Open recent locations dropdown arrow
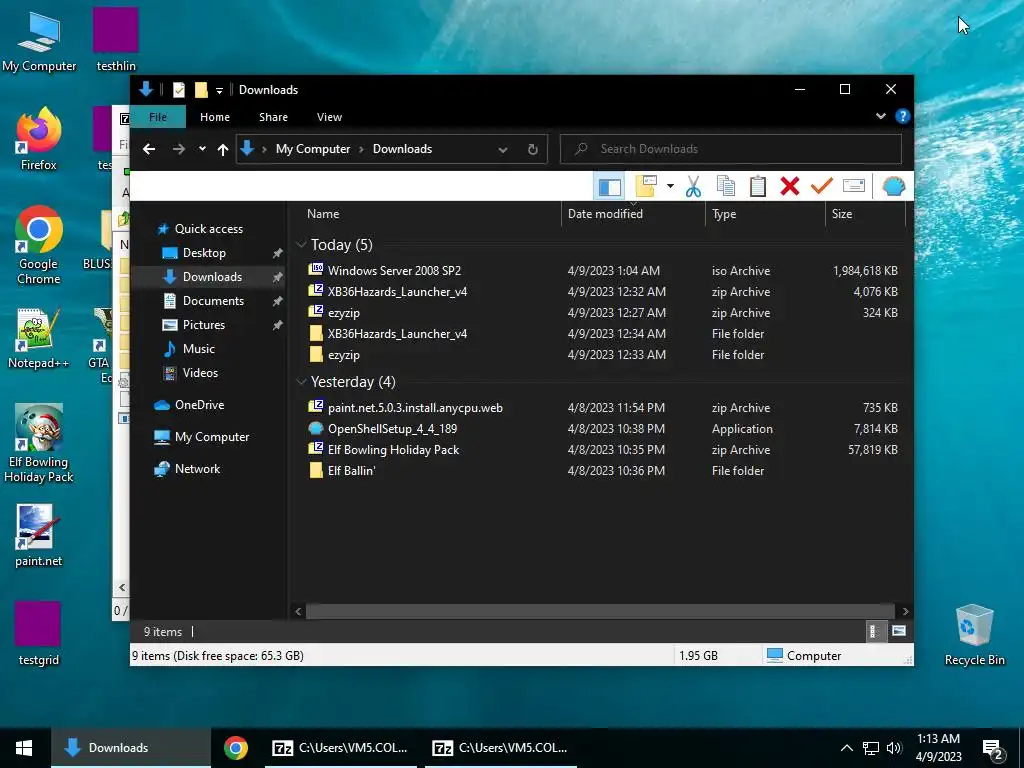Viewport: 1024px width, 768px height. coord(202,149)
